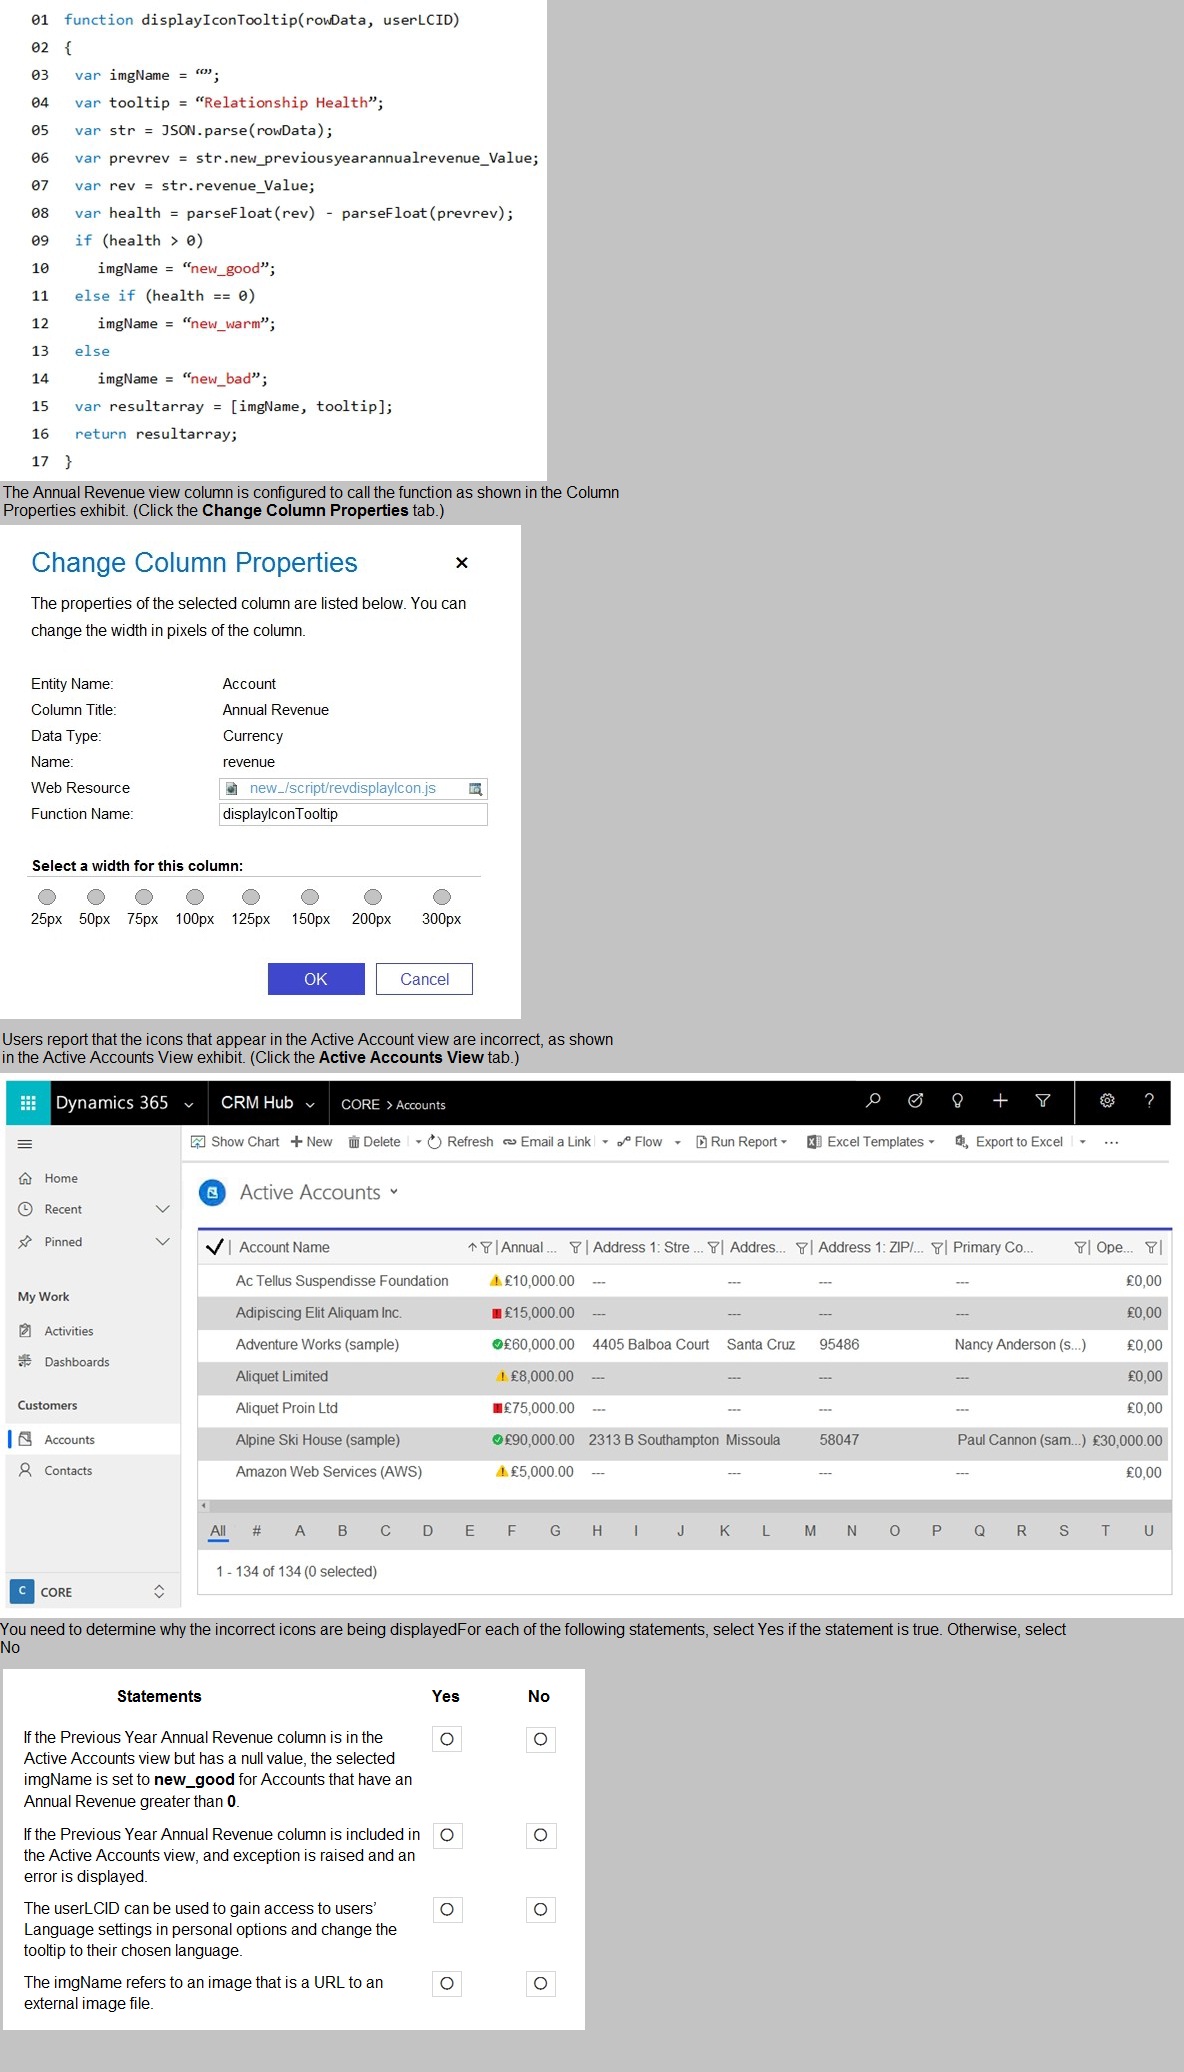
Task: Close the Change Column Properties dialog
Action: pos(462,563)
